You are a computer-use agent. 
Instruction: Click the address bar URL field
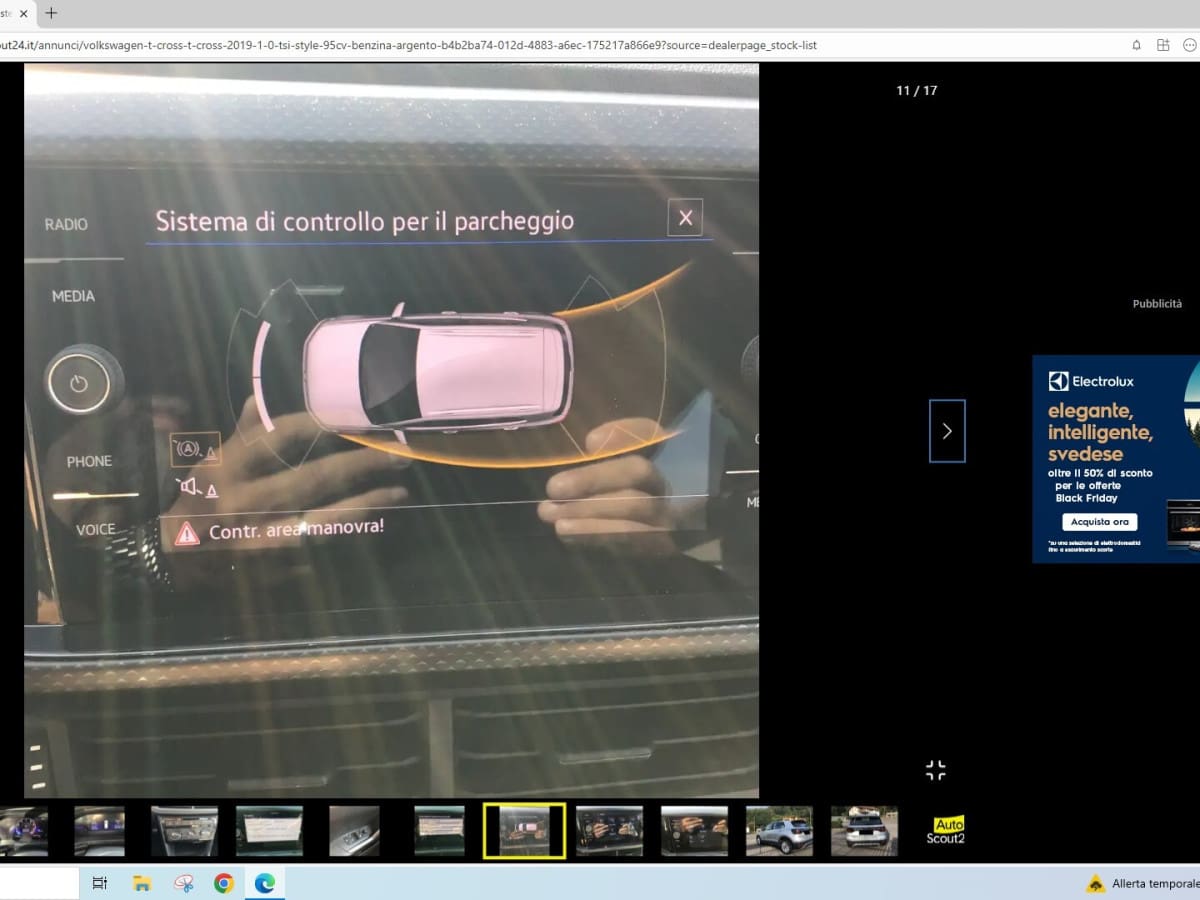pos(500,45)
